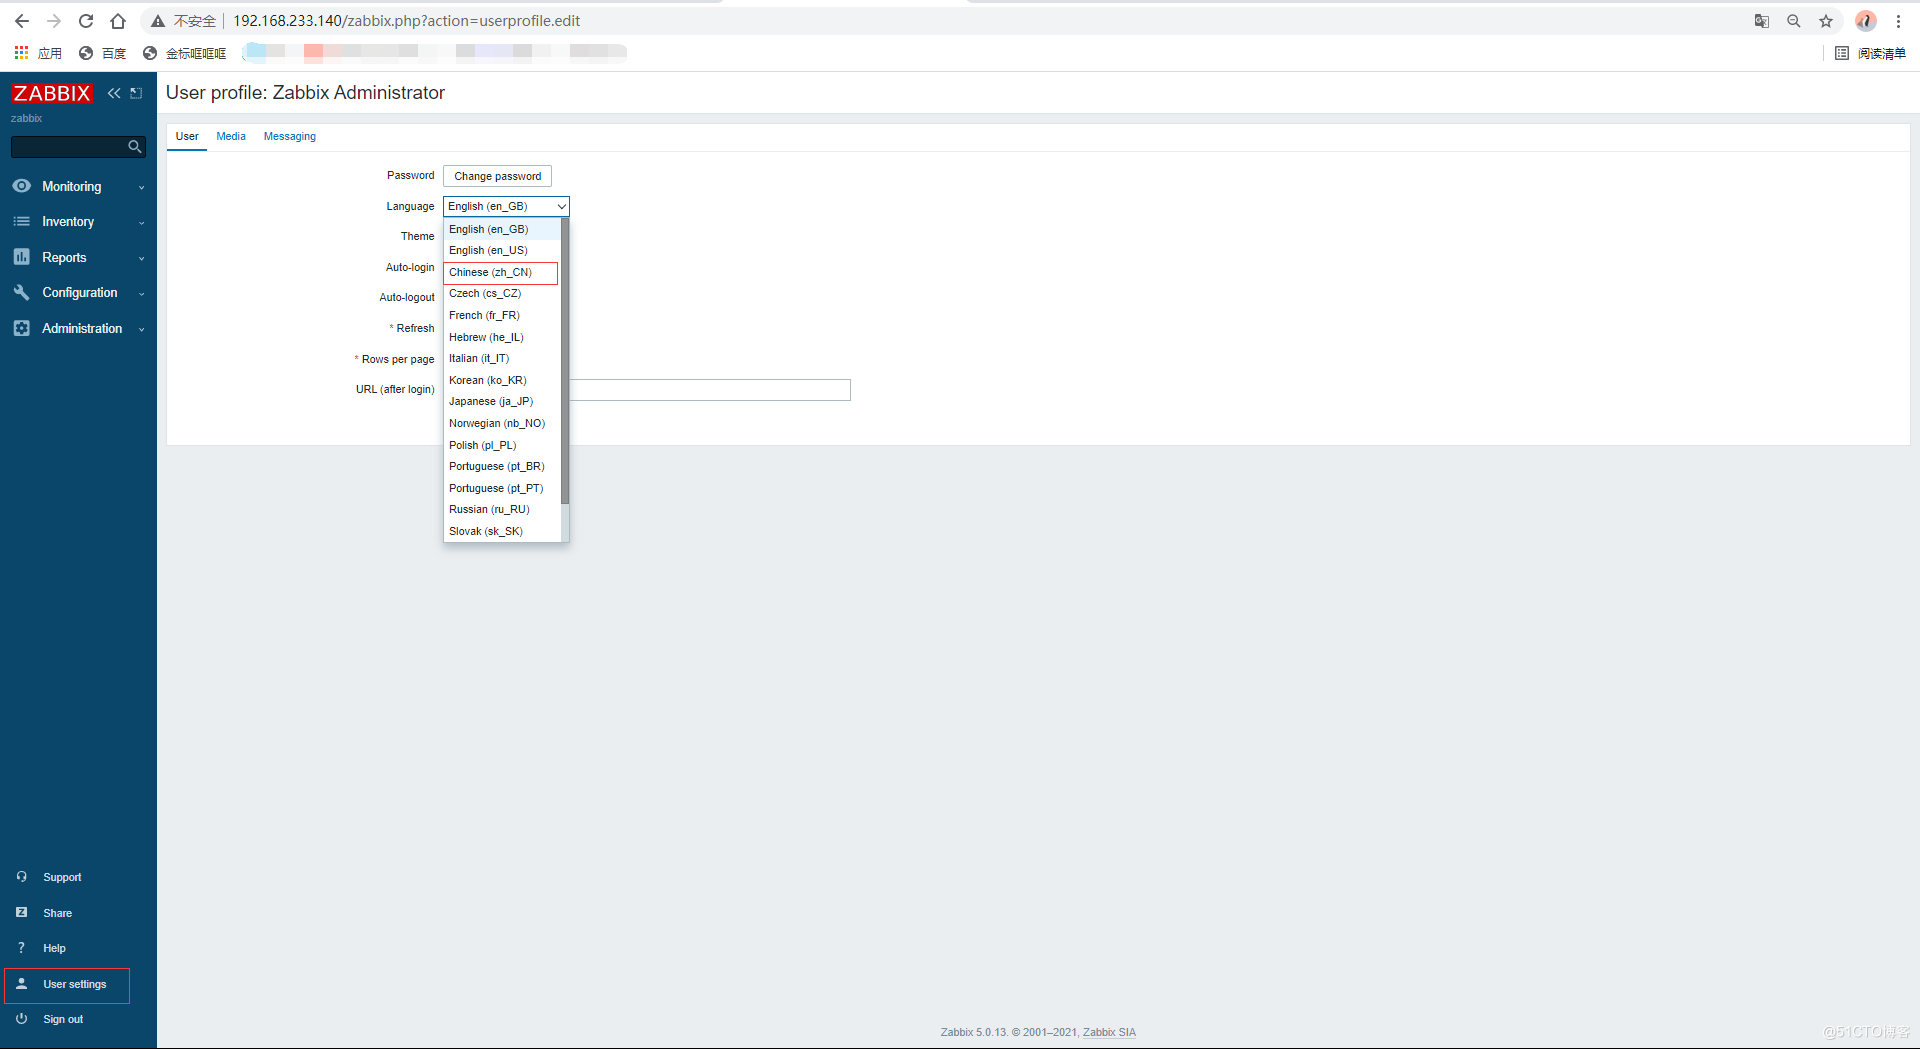The width and height of the screenshot is (1920, 1049).
Task: Focus the sidebar search field
Action: click(x=70, y=147)
